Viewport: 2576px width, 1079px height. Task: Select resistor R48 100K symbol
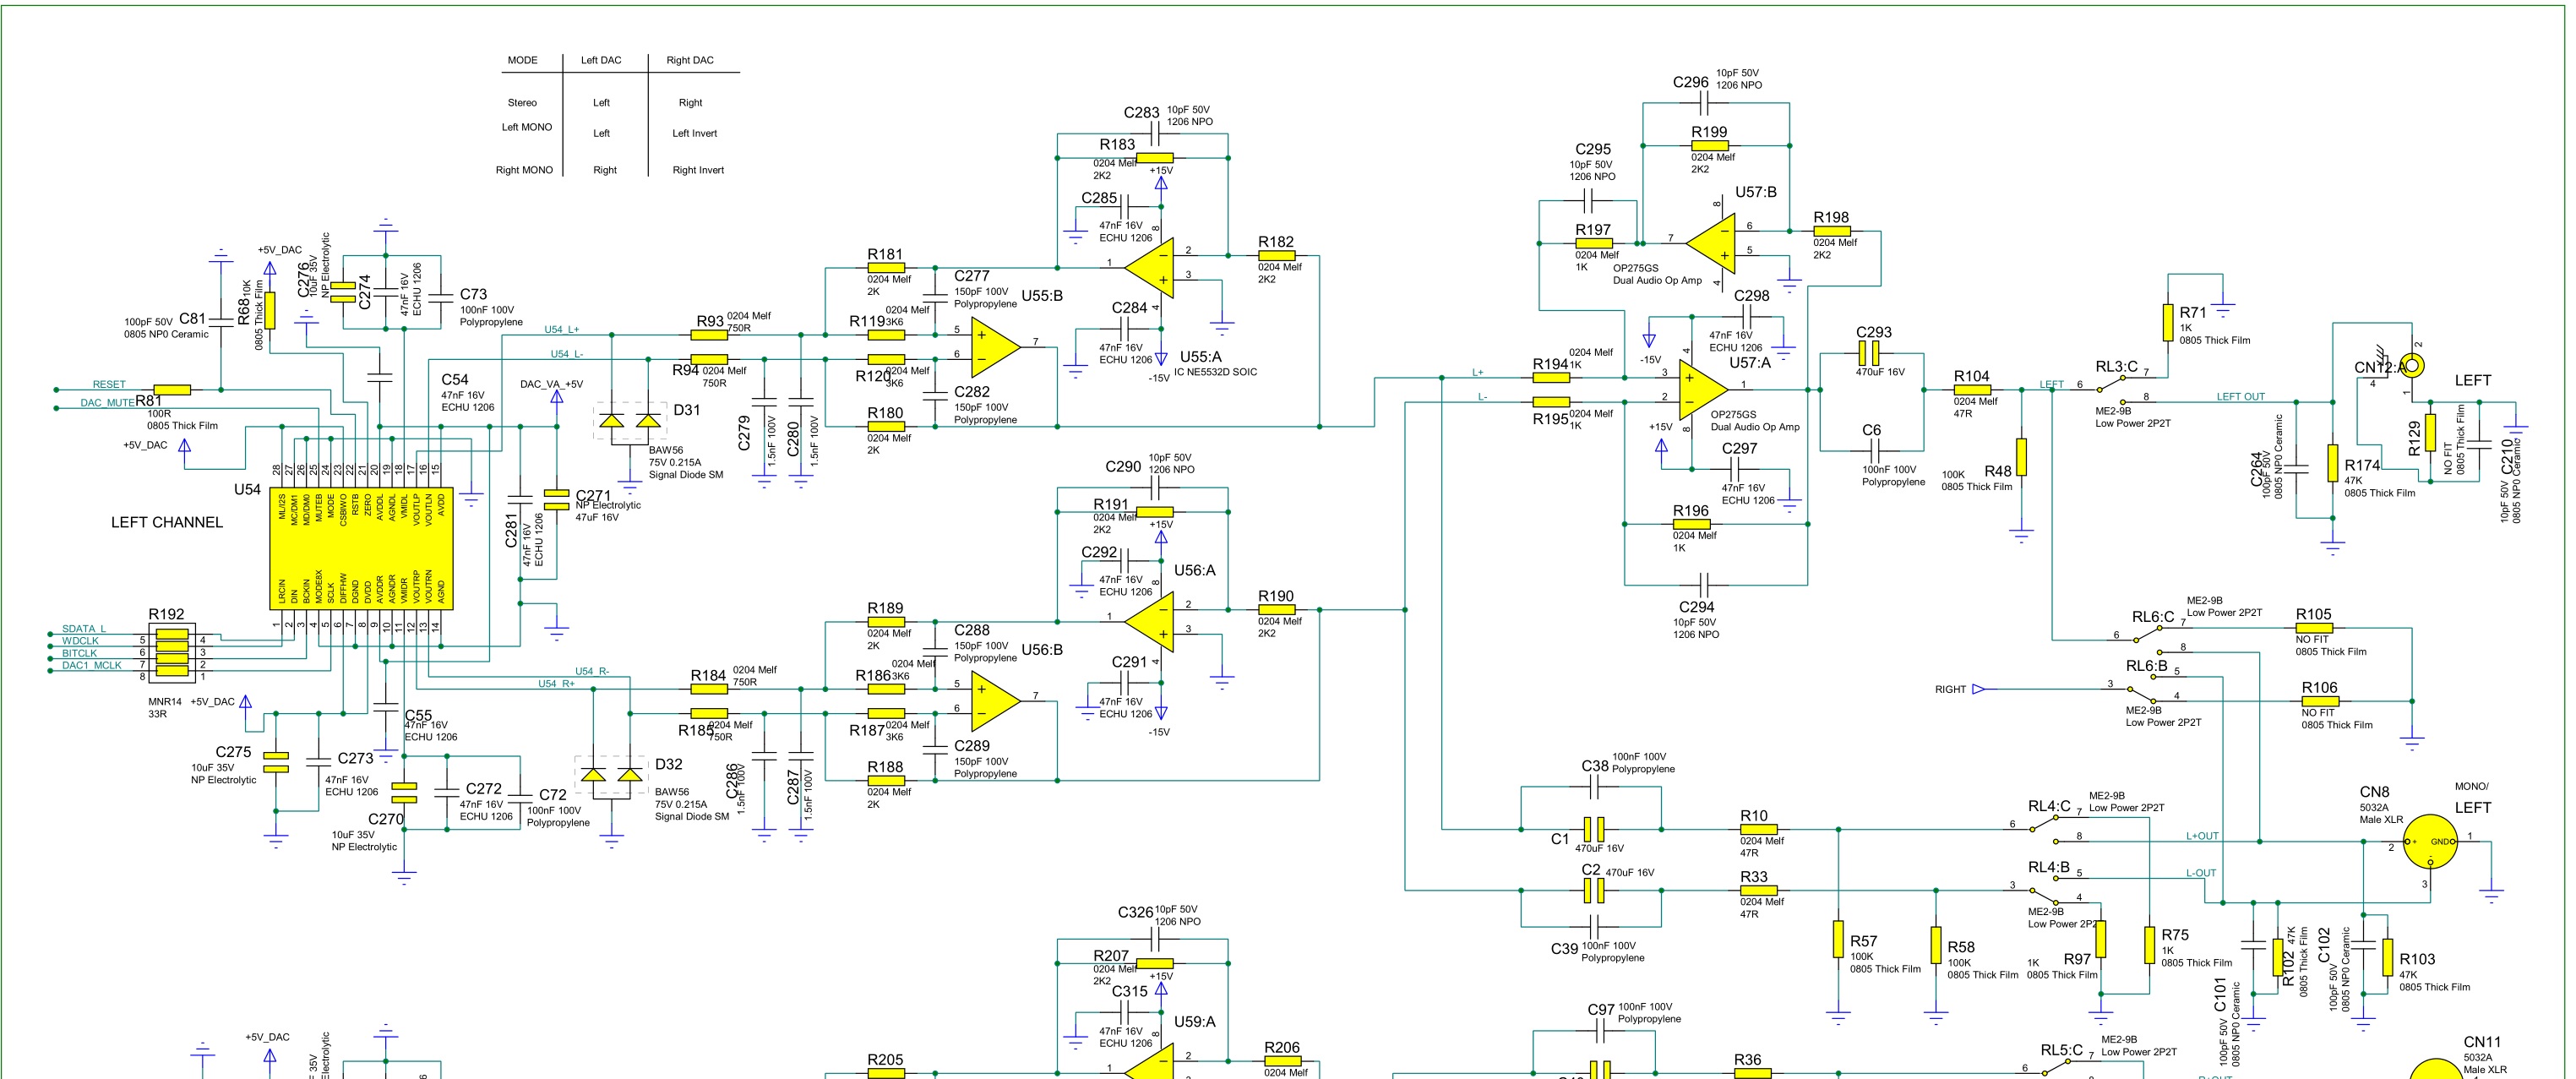(2022, 457)
